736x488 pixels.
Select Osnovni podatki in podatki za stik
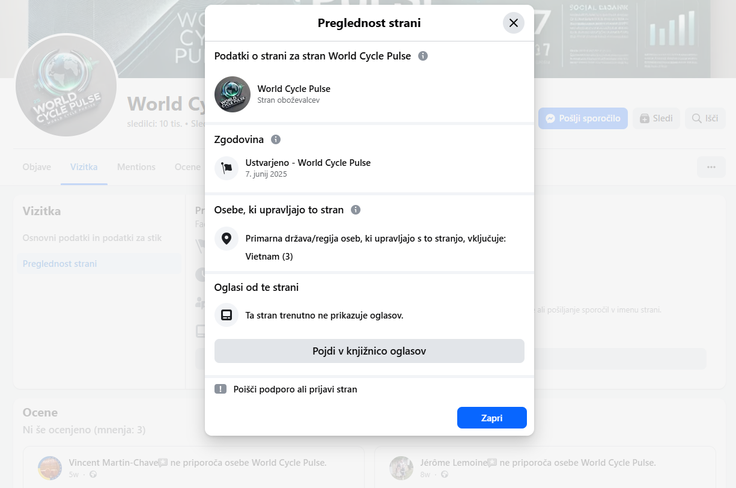[x=92, y=238]
